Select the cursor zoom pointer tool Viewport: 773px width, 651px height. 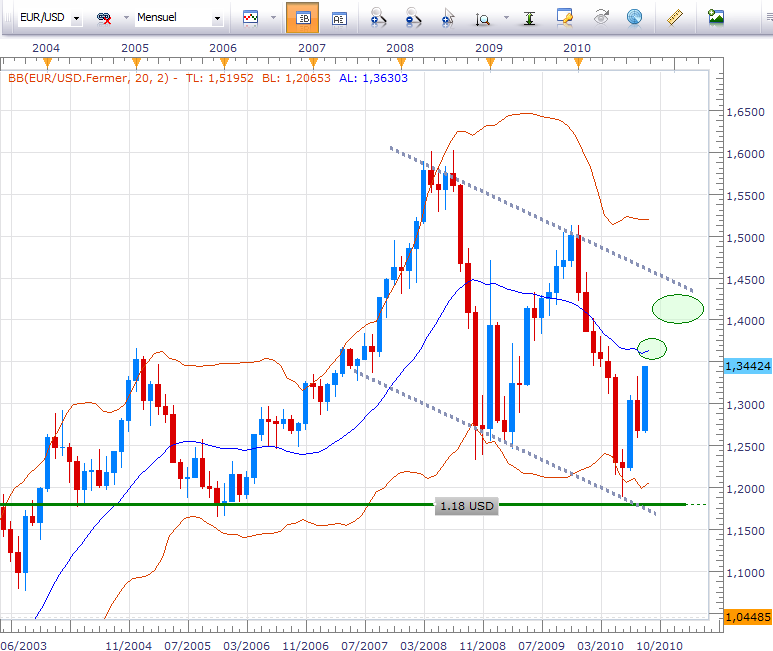point(448,18)
